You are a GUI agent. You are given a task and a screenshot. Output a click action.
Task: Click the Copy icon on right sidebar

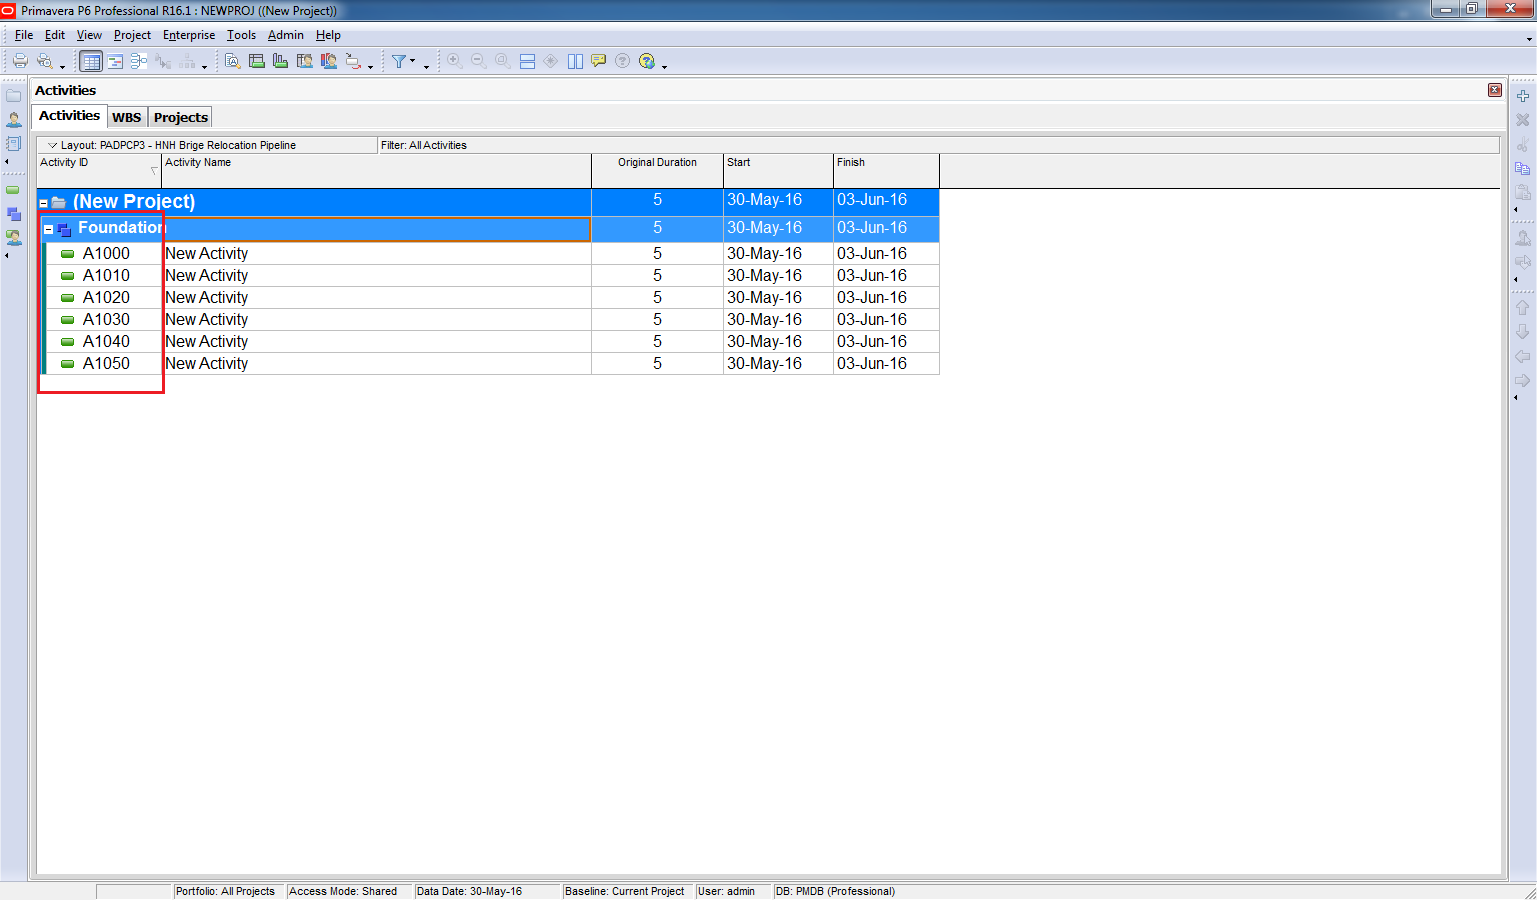(1522, 168)
